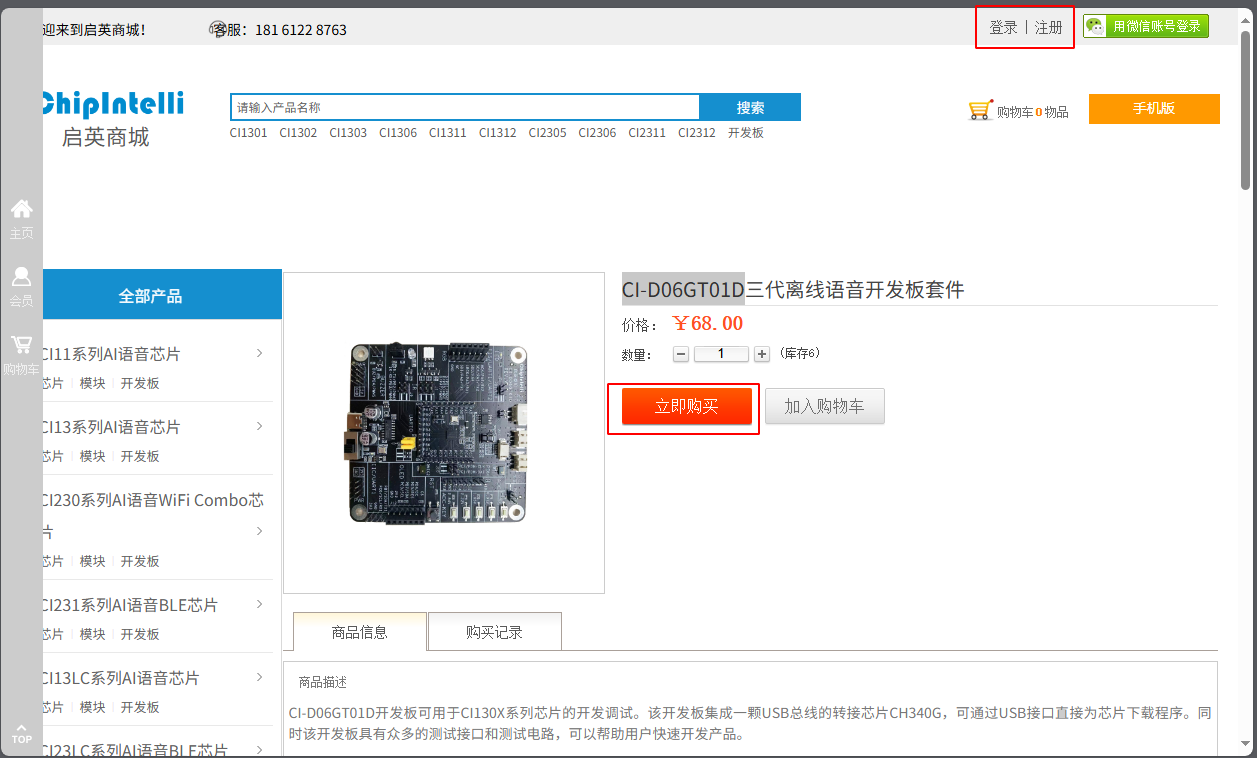Increase quantity with the plus button
Image resolution: width=1257 pixels, height=758 pixels.
click(762, 354)
